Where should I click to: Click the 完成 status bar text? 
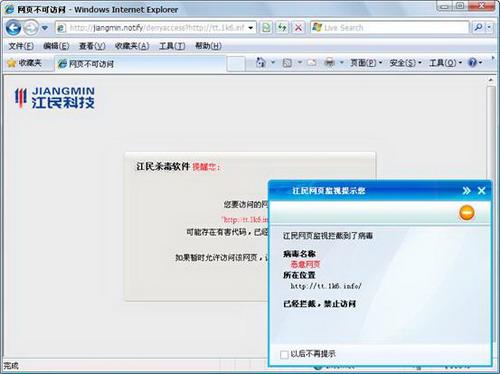(x=11, y=366)
